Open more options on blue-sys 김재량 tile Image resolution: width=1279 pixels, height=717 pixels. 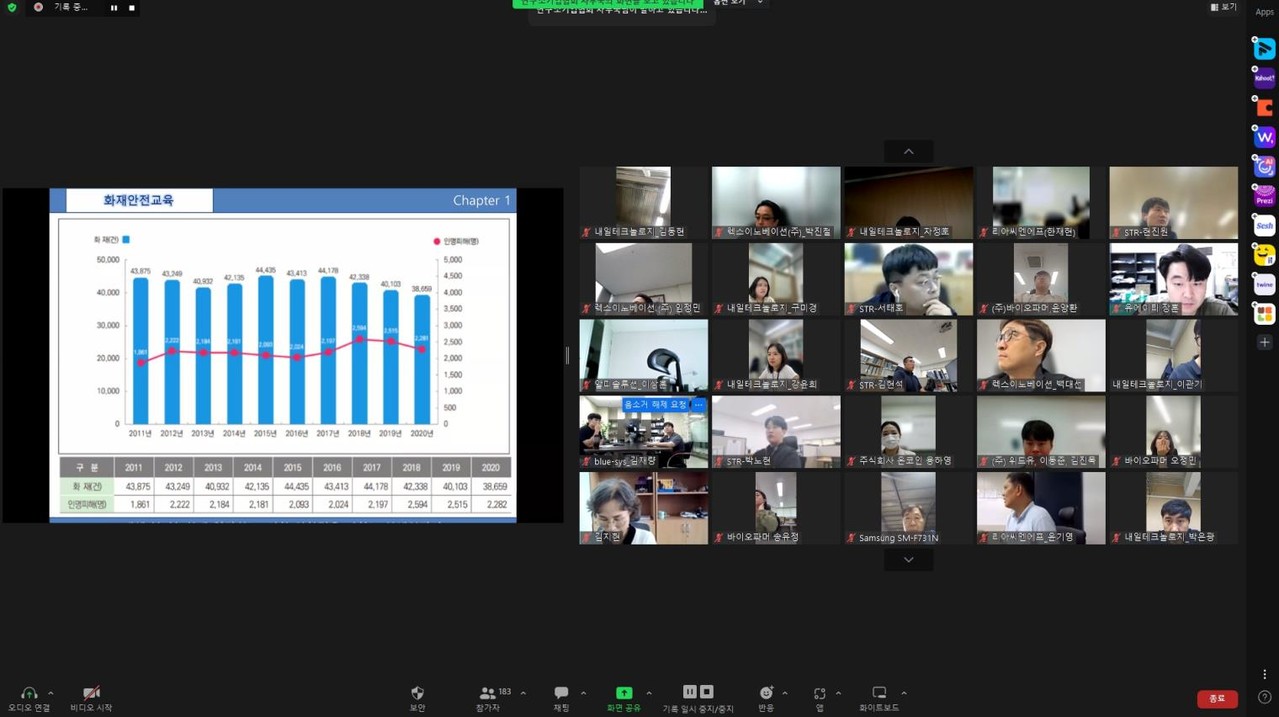click(x=699, y=405)
